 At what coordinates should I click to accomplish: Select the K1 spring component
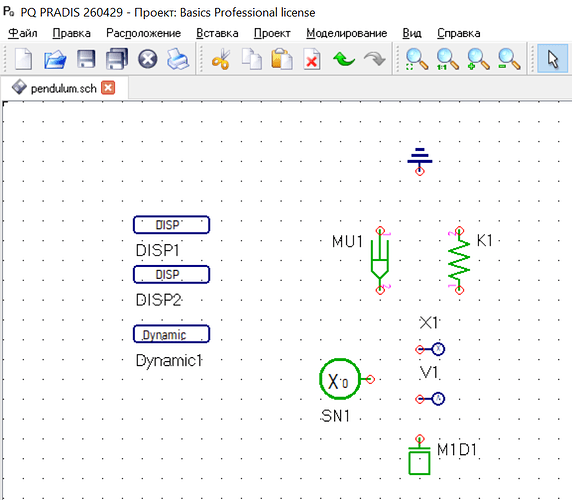pyautogui.click(x=459, y=260)
